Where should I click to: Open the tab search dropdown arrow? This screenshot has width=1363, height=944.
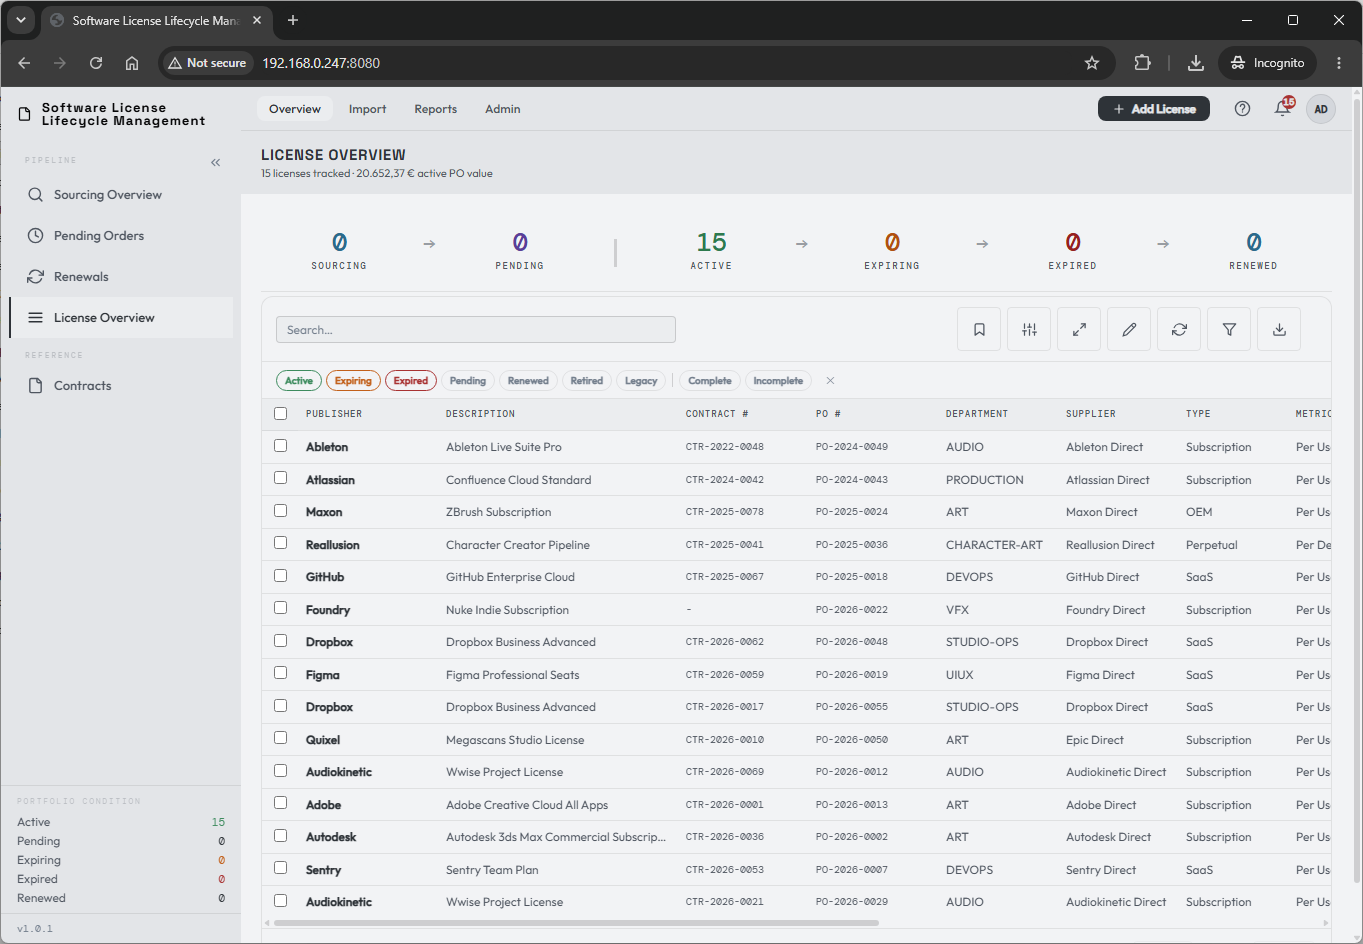pyautogui.click(x=20, y=20)
